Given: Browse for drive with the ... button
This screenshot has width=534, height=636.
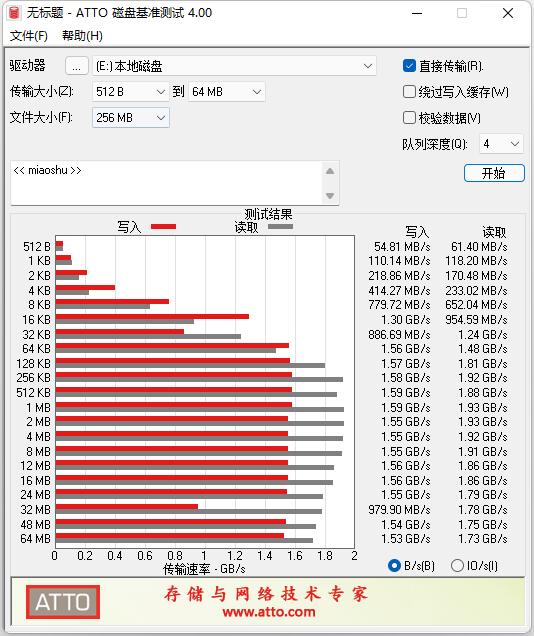Looking at the screenshot, I should [x=77, y=66].
